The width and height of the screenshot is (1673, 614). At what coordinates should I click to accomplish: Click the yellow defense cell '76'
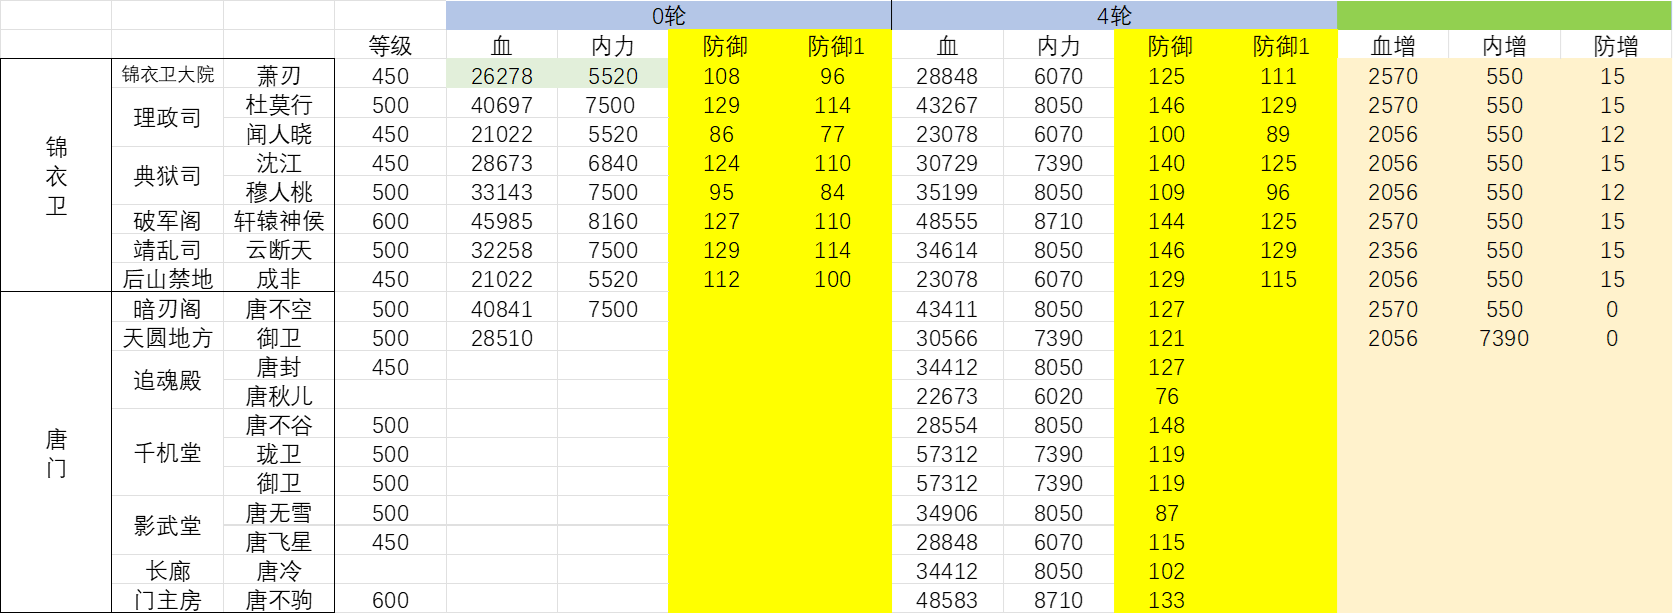(1167, 396)
